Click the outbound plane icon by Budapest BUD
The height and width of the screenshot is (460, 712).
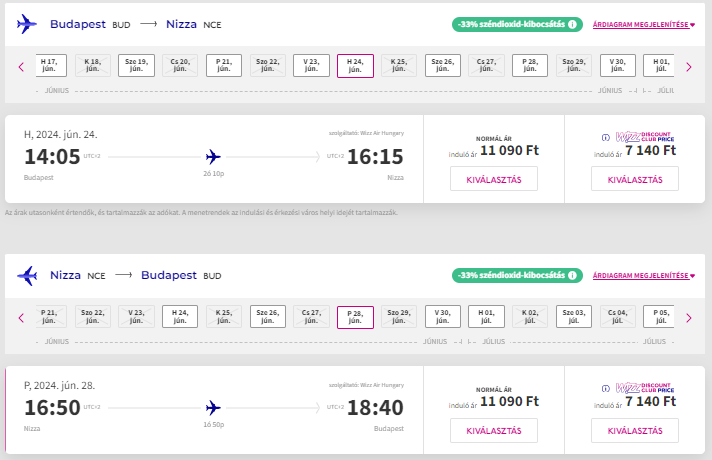coord(27,24)
